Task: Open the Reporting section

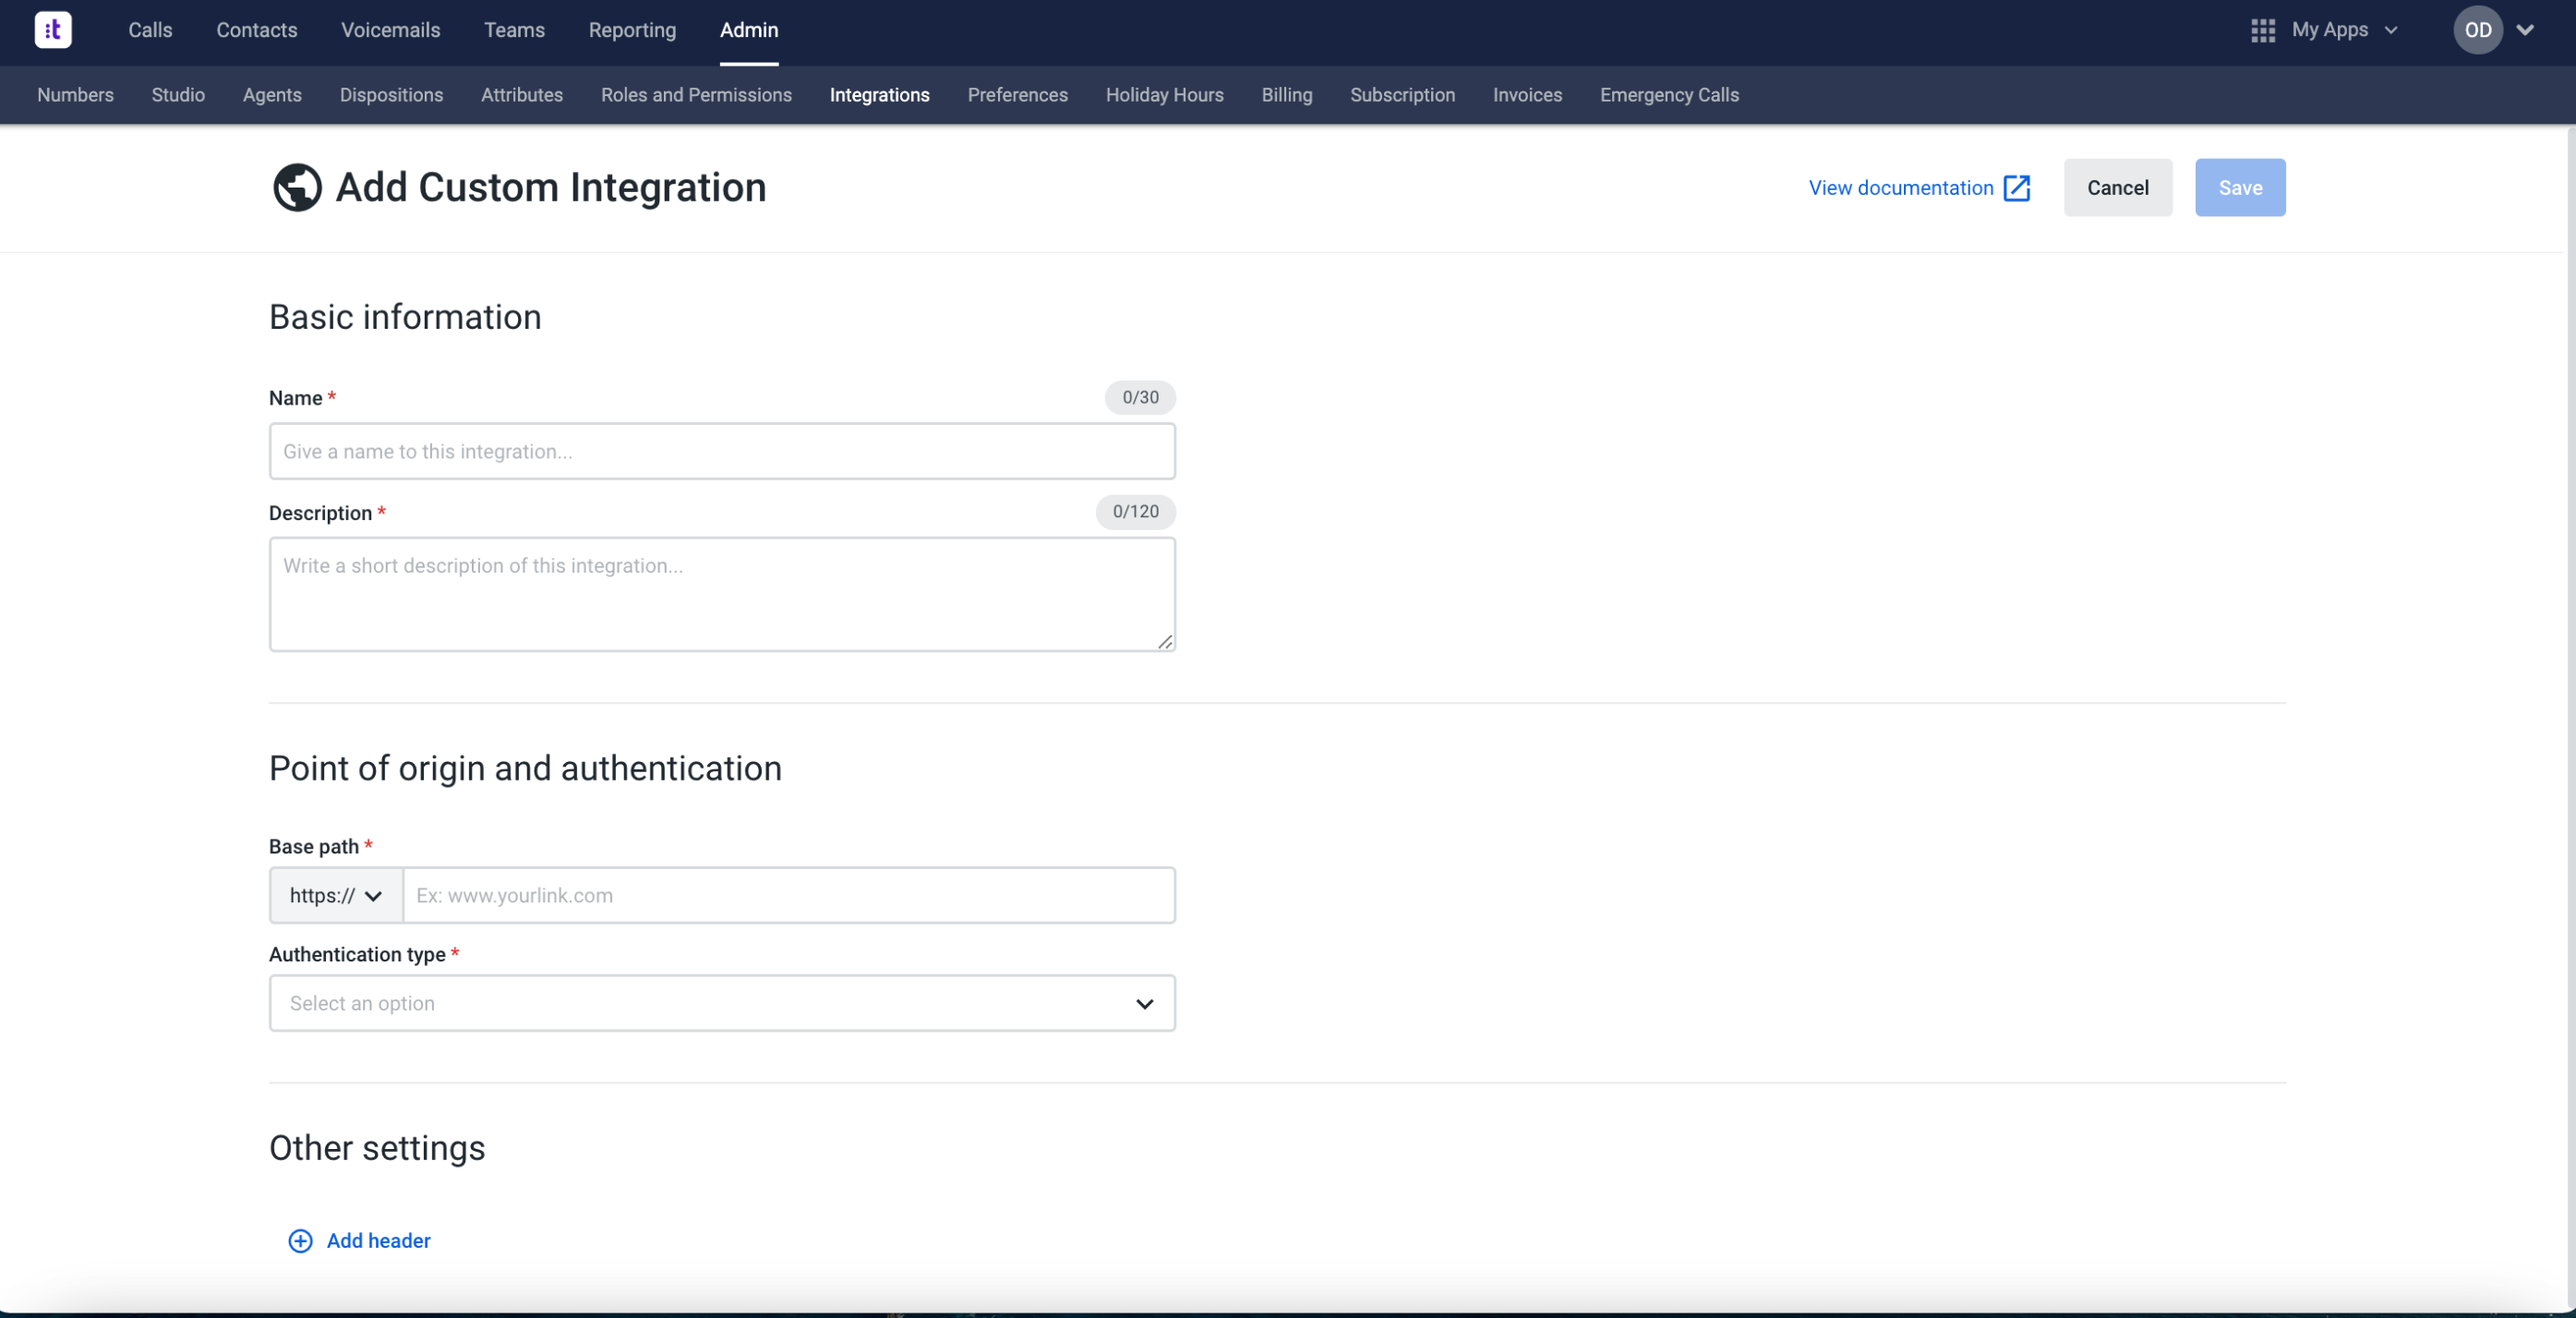Action: click(x=632, y=30)
